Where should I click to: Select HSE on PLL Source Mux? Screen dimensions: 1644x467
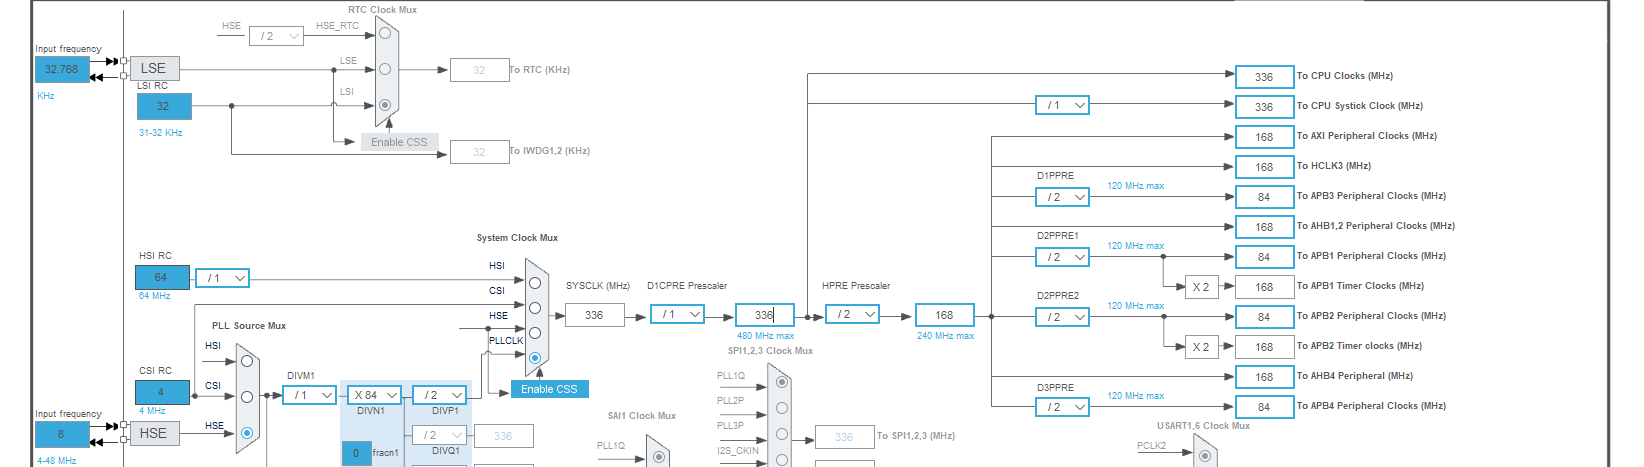pos(247,433)
